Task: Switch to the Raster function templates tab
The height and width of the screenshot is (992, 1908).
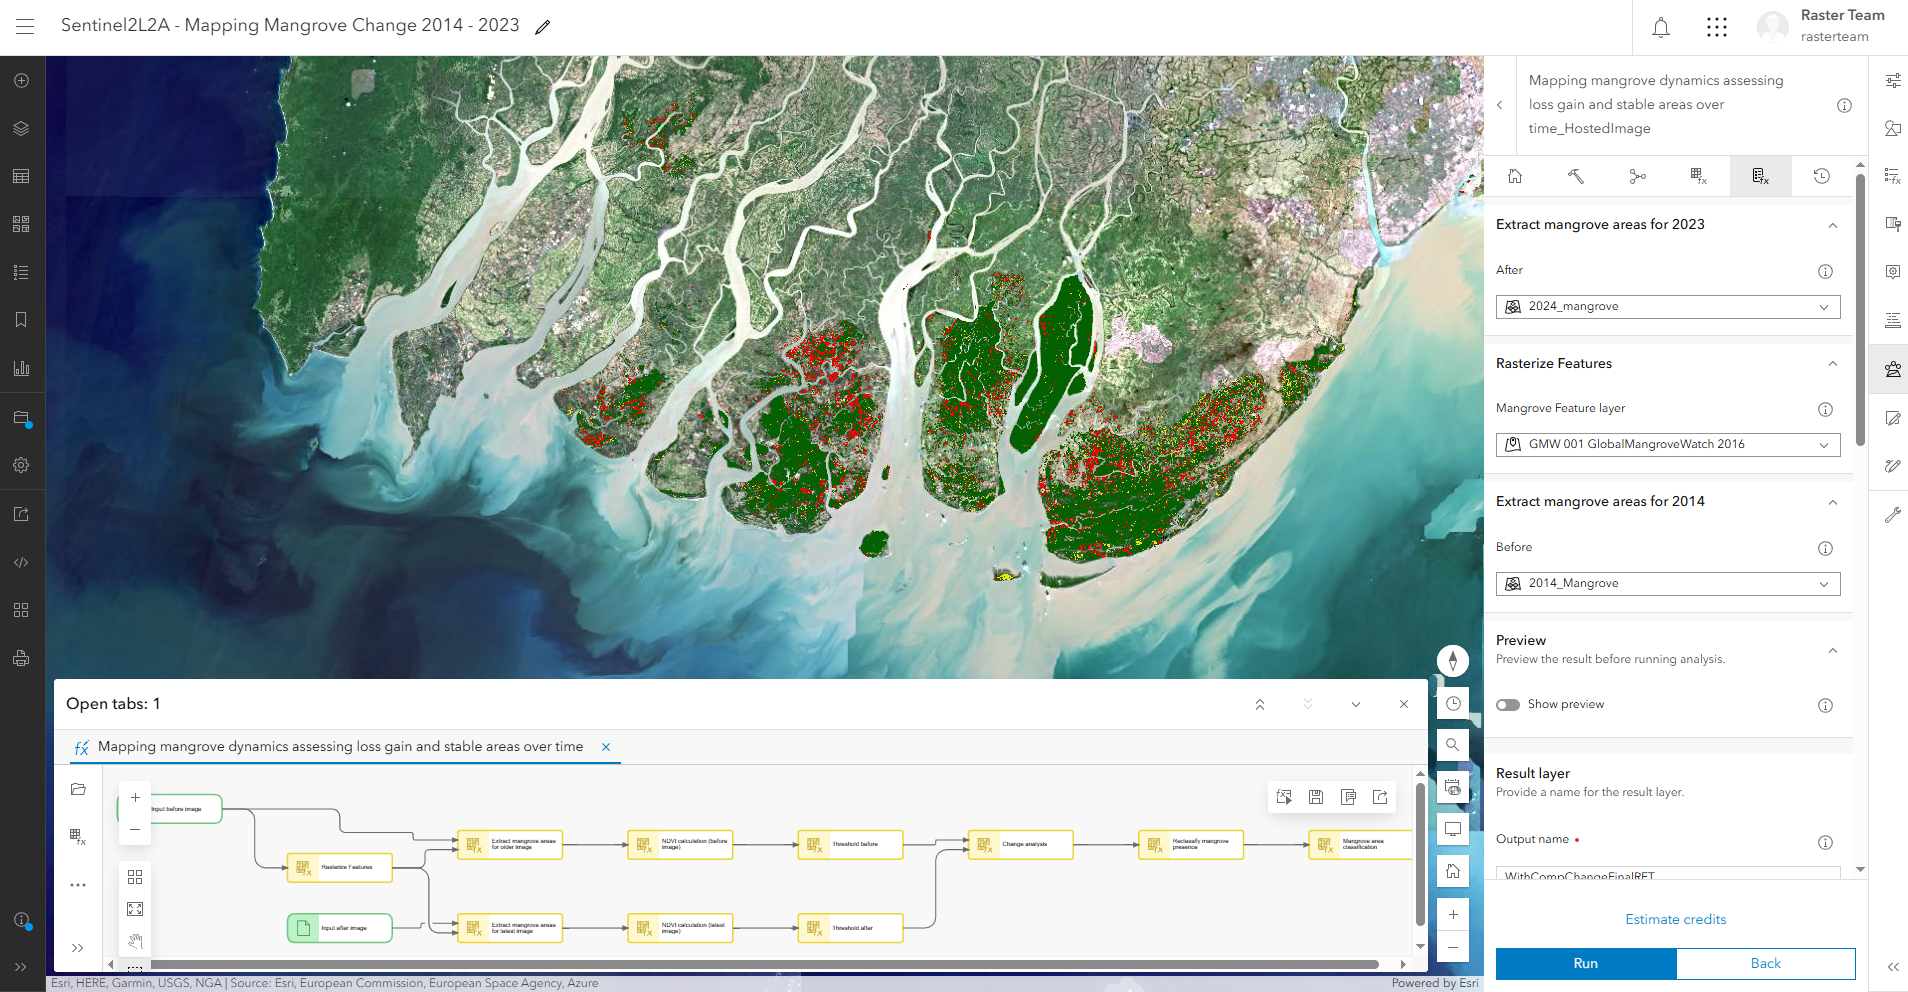Action: point(1760,176)
